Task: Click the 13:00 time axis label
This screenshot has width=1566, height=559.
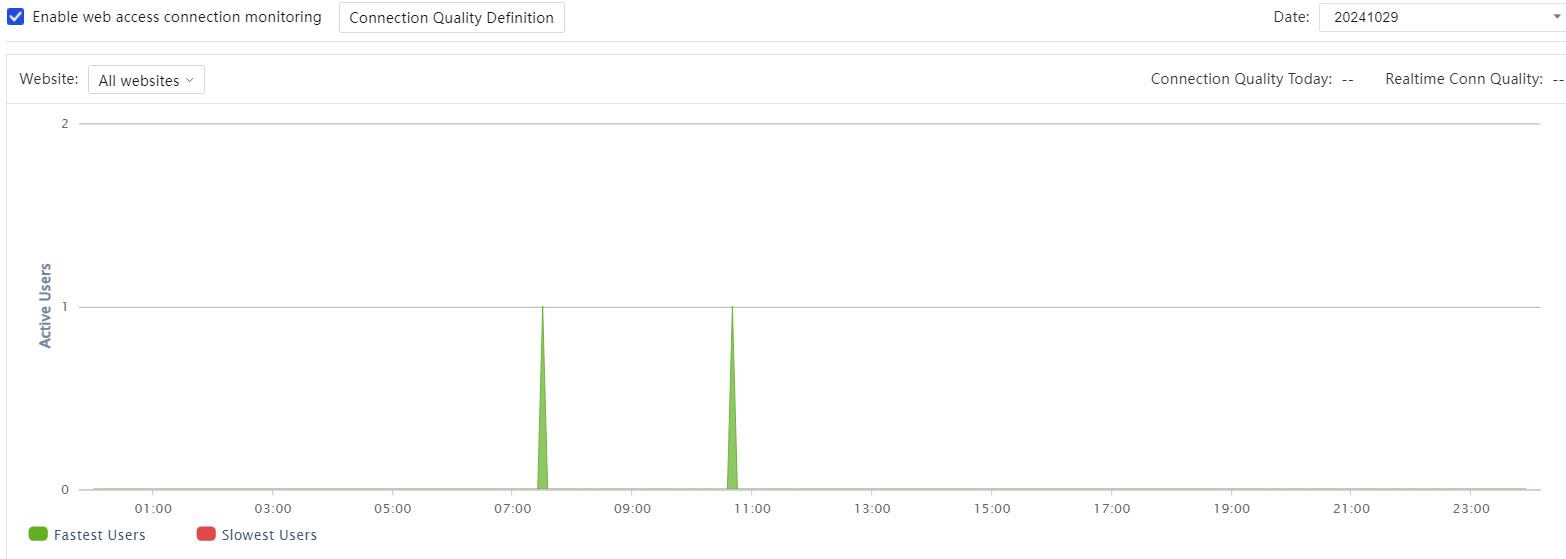Action: coord(872,508)
